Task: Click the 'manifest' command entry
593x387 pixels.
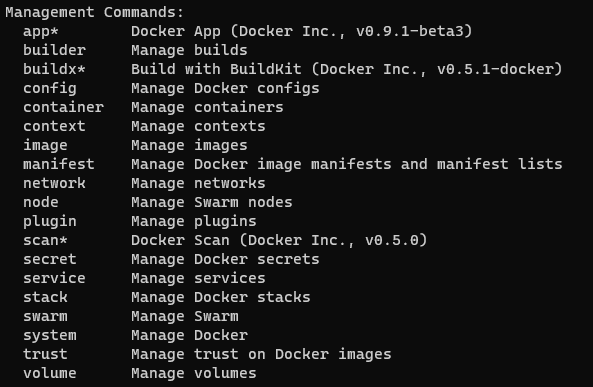Action: [x=59, y=164]
